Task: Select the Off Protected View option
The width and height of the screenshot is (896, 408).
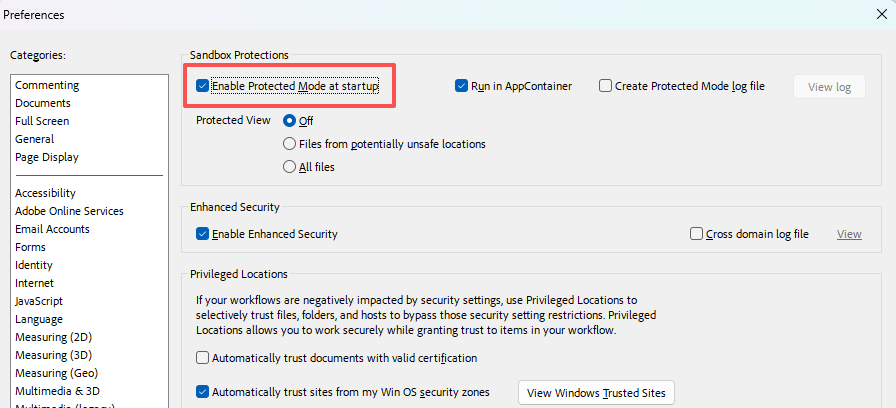Action: [290, 121]
